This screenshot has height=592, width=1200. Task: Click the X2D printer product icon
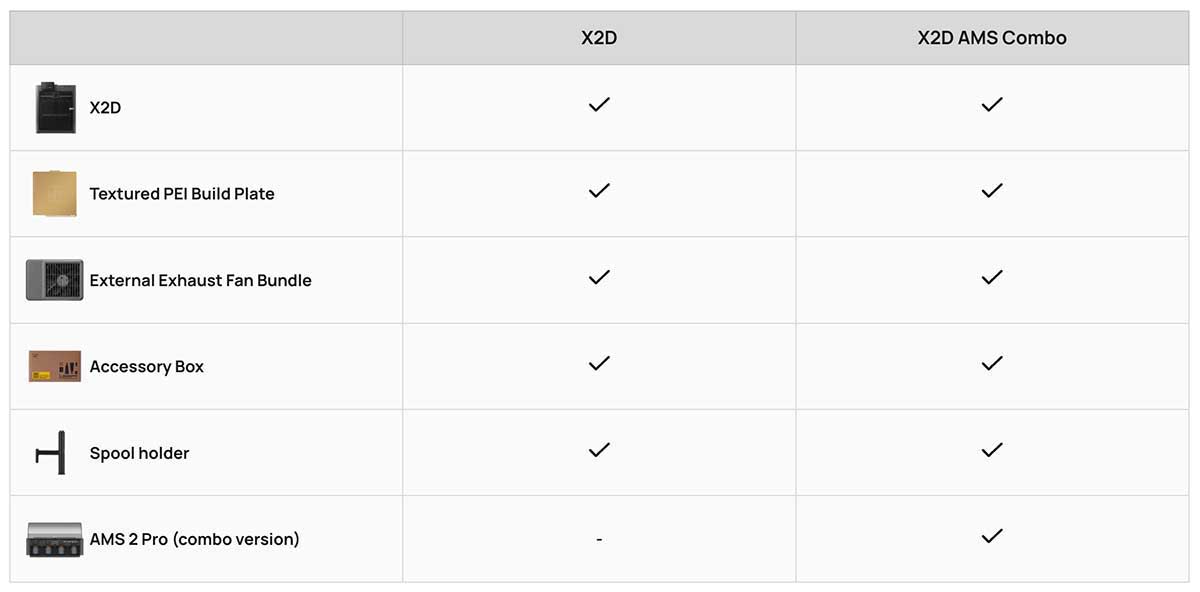coord(55,108)
